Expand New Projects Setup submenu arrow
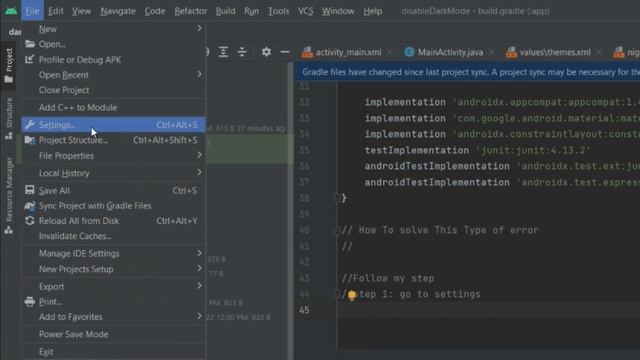 click(199, 269)
